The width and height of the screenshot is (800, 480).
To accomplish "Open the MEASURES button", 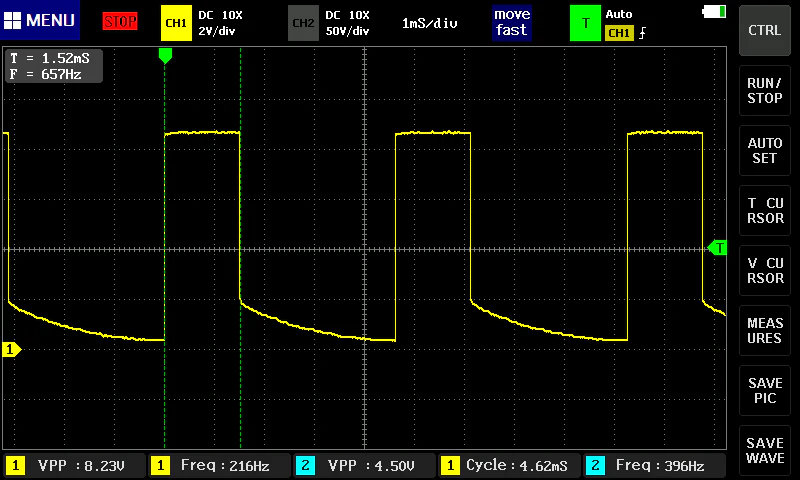I will coord(764,331).
